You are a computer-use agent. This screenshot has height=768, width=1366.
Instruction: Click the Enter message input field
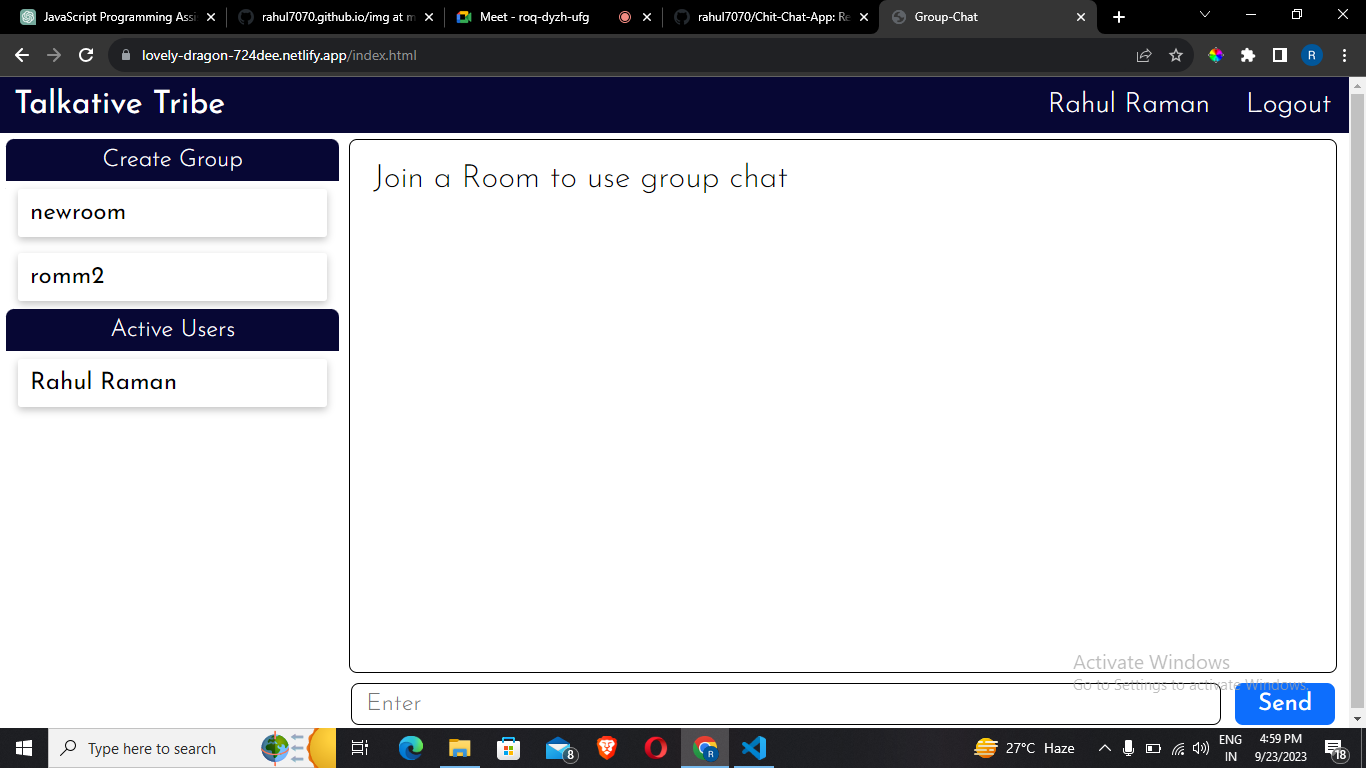tap(785, 703)
